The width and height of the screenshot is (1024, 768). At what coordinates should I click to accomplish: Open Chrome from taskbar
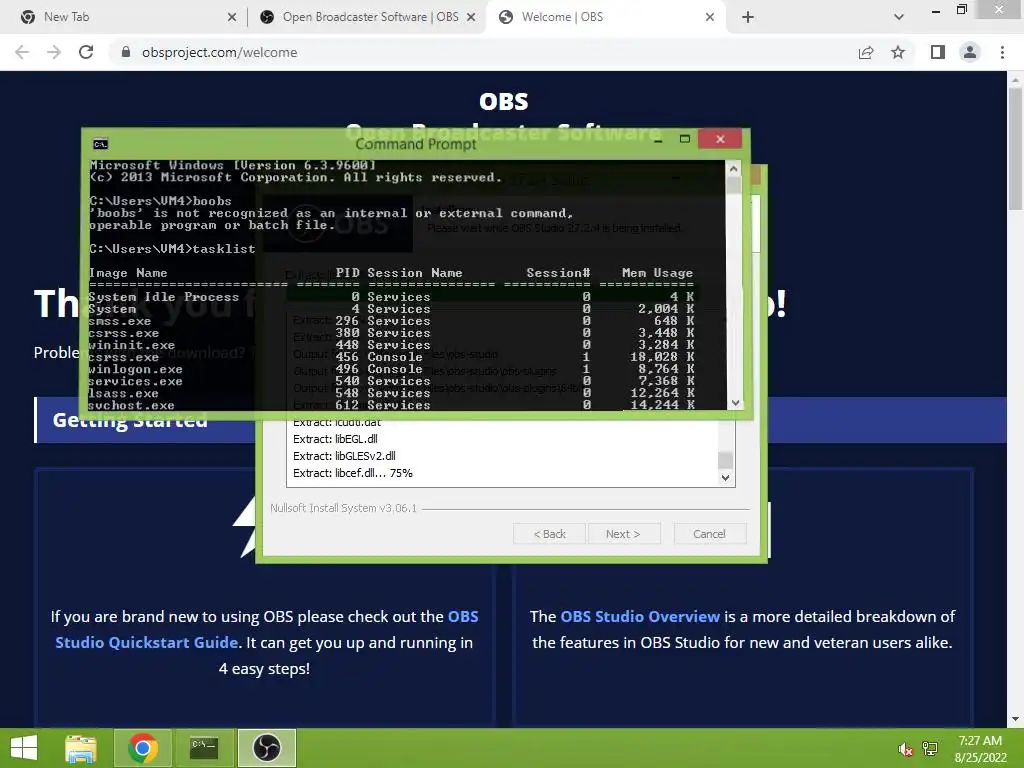(142, 748)
